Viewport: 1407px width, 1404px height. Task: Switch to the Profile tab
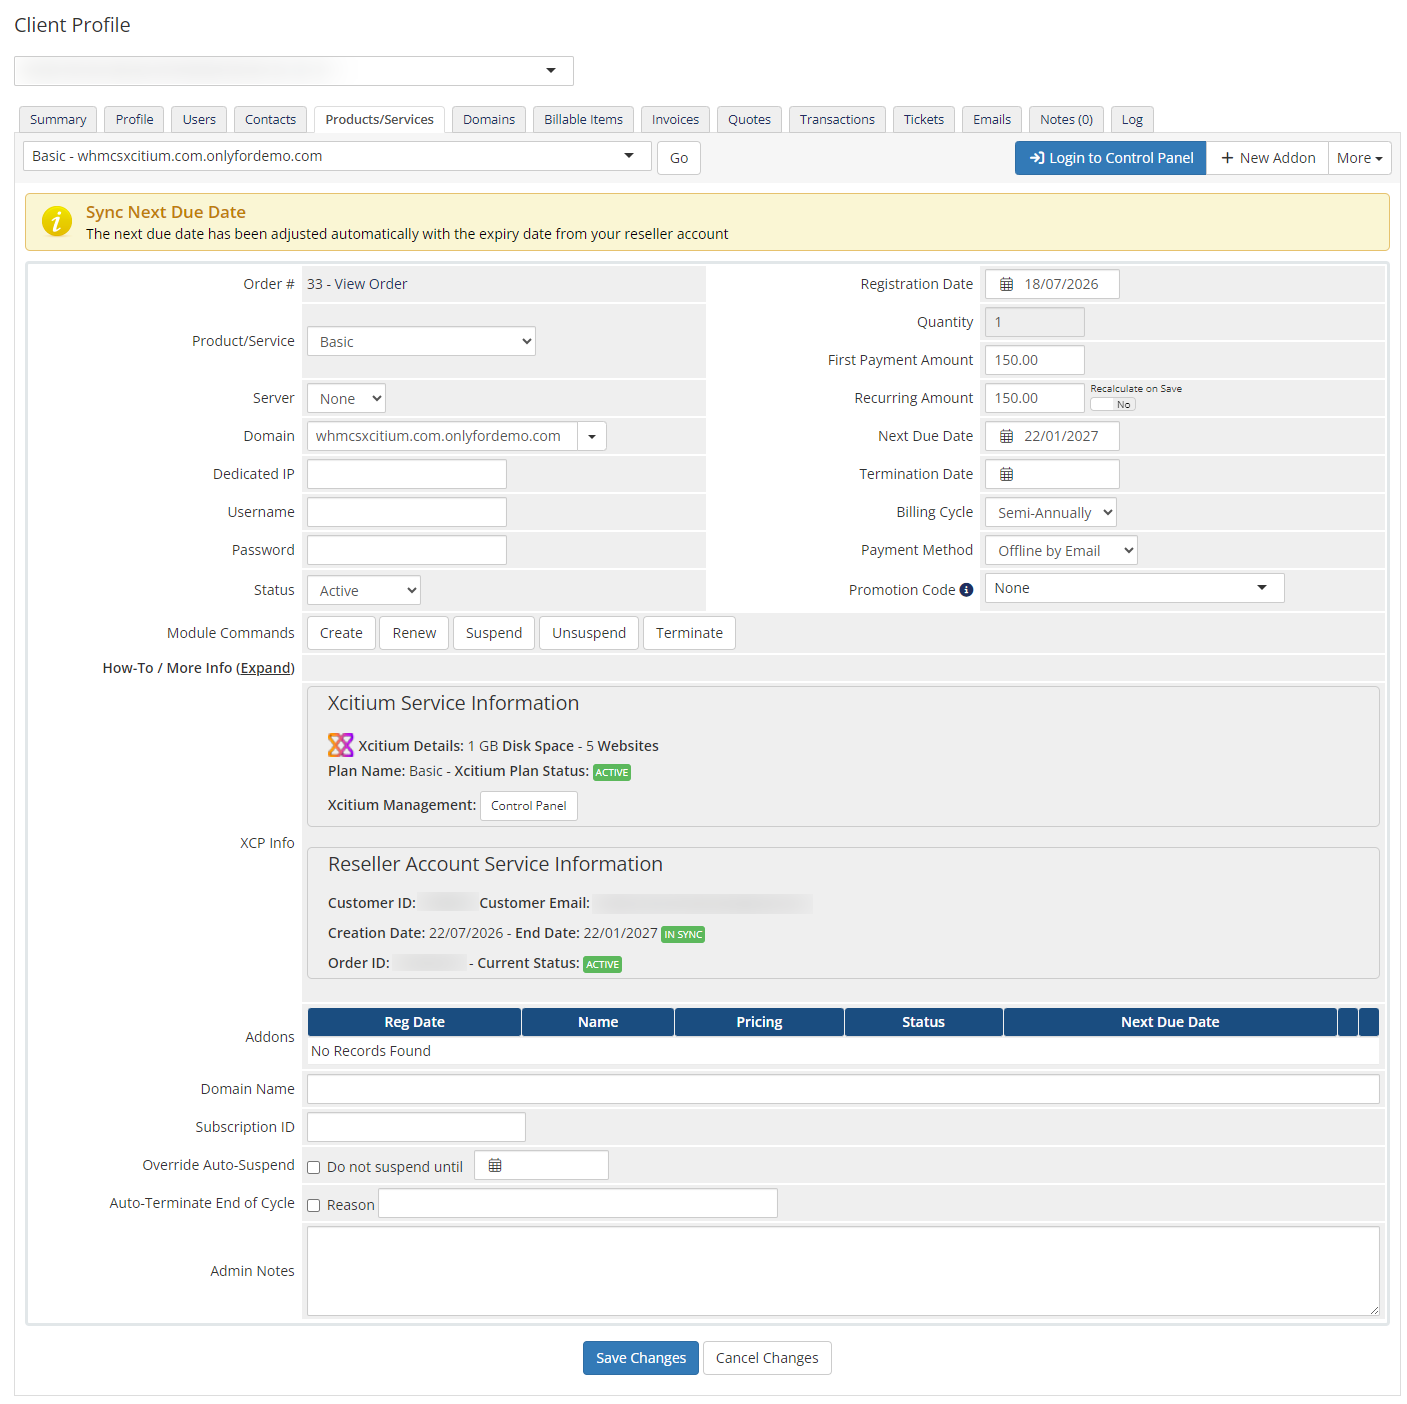[134, 119]
